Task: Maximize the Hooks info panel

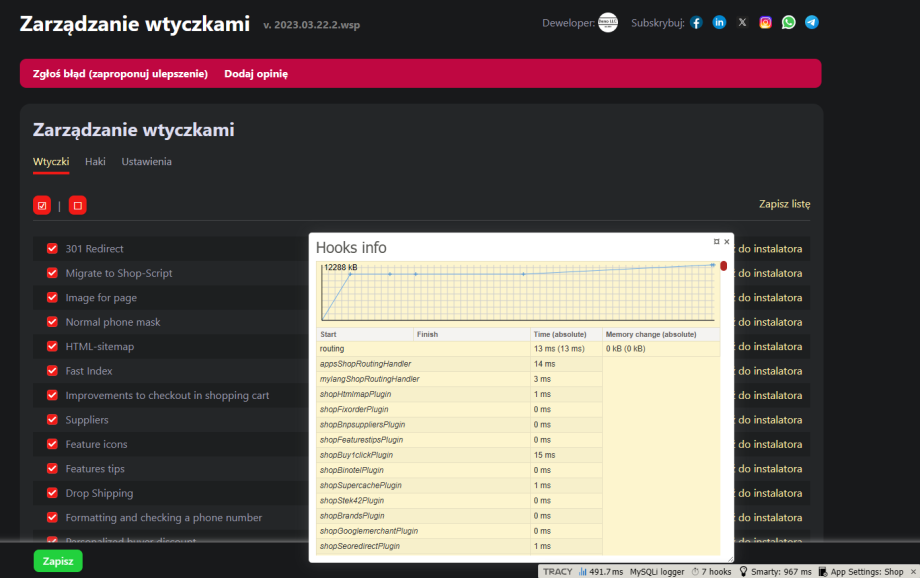Action: tap(716, 242)
